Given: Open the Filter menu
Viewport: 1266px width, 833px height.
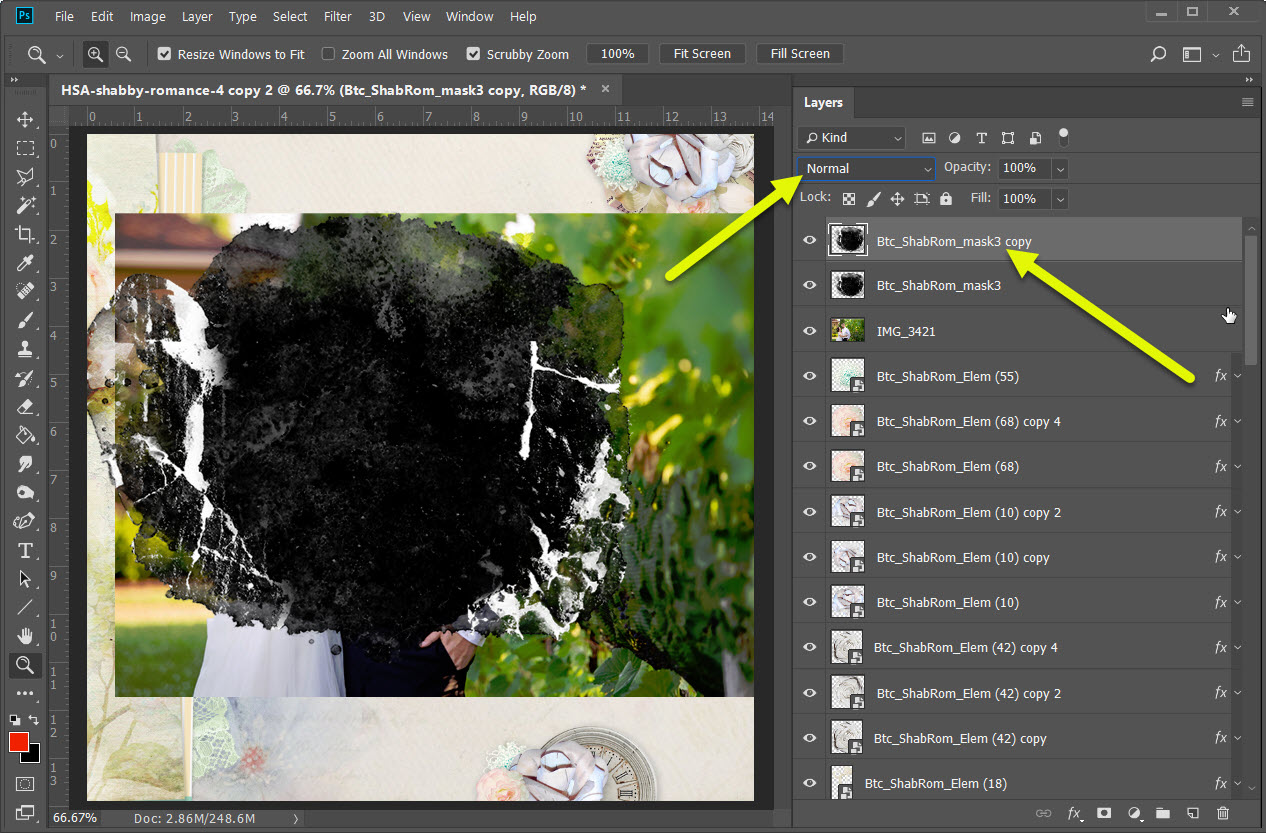Looking at the screenshot, I should click(x=338, y=16).
